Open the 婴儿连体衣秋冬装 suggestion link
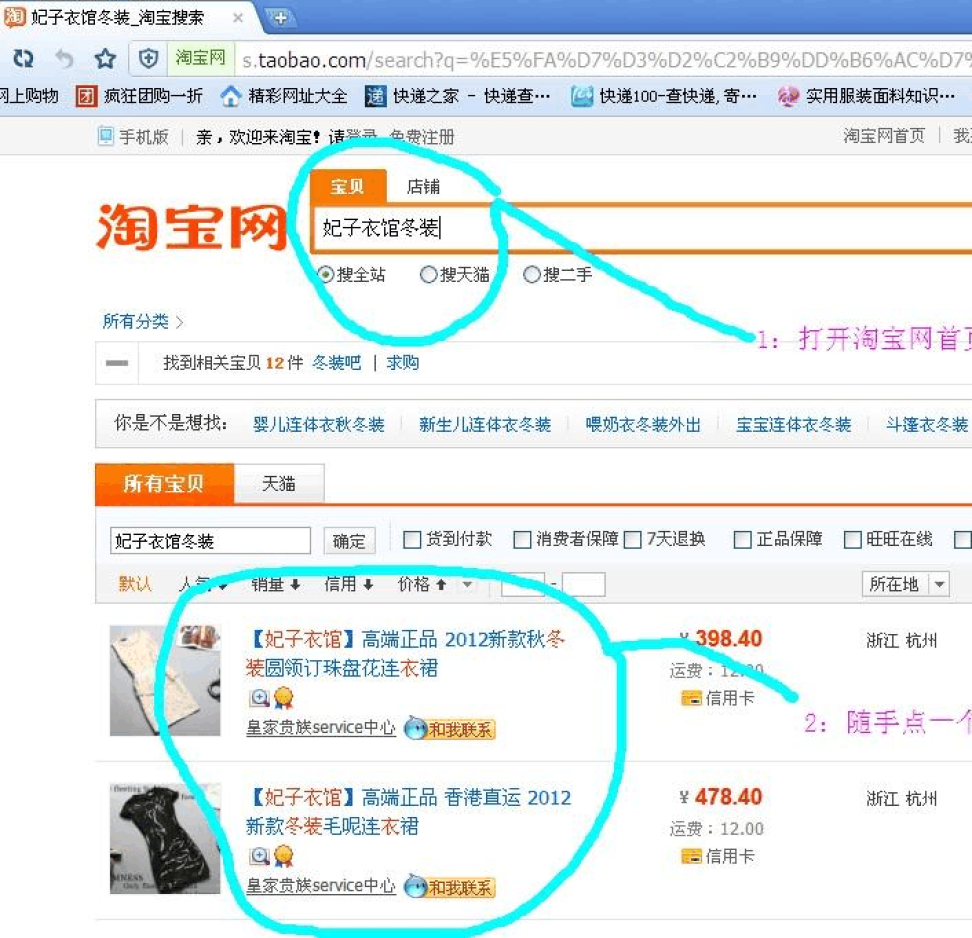 319,424
